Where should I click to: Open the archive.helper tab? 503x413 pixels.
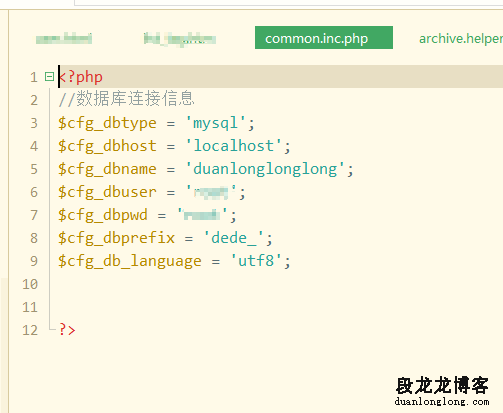point(461,39)
